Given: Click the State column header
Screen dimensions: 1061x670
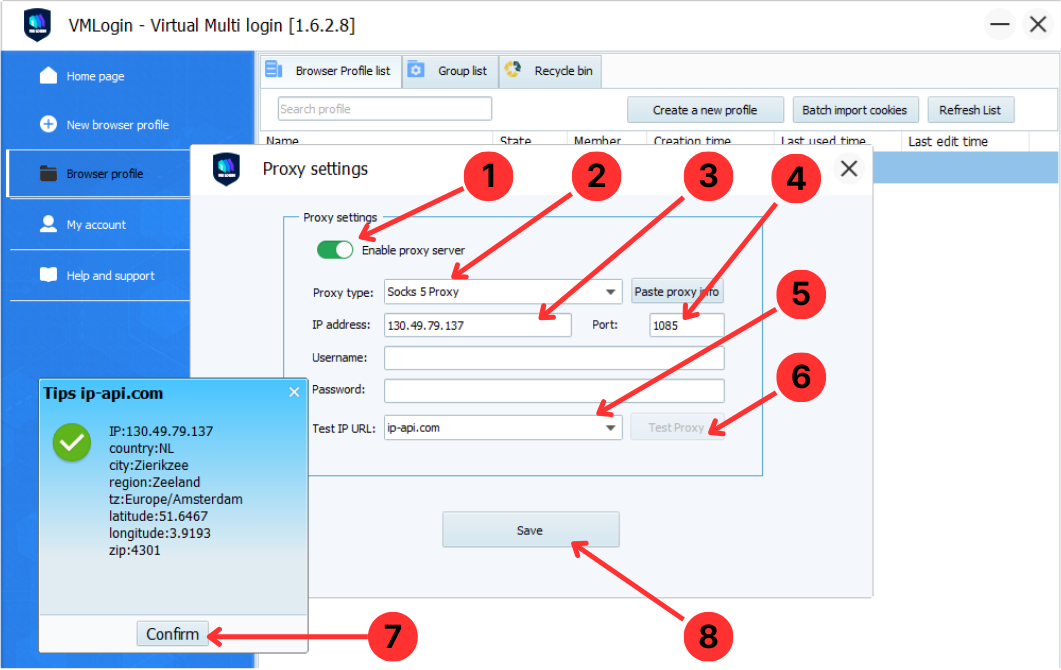Looking at the screenshot, I should 516,141.
